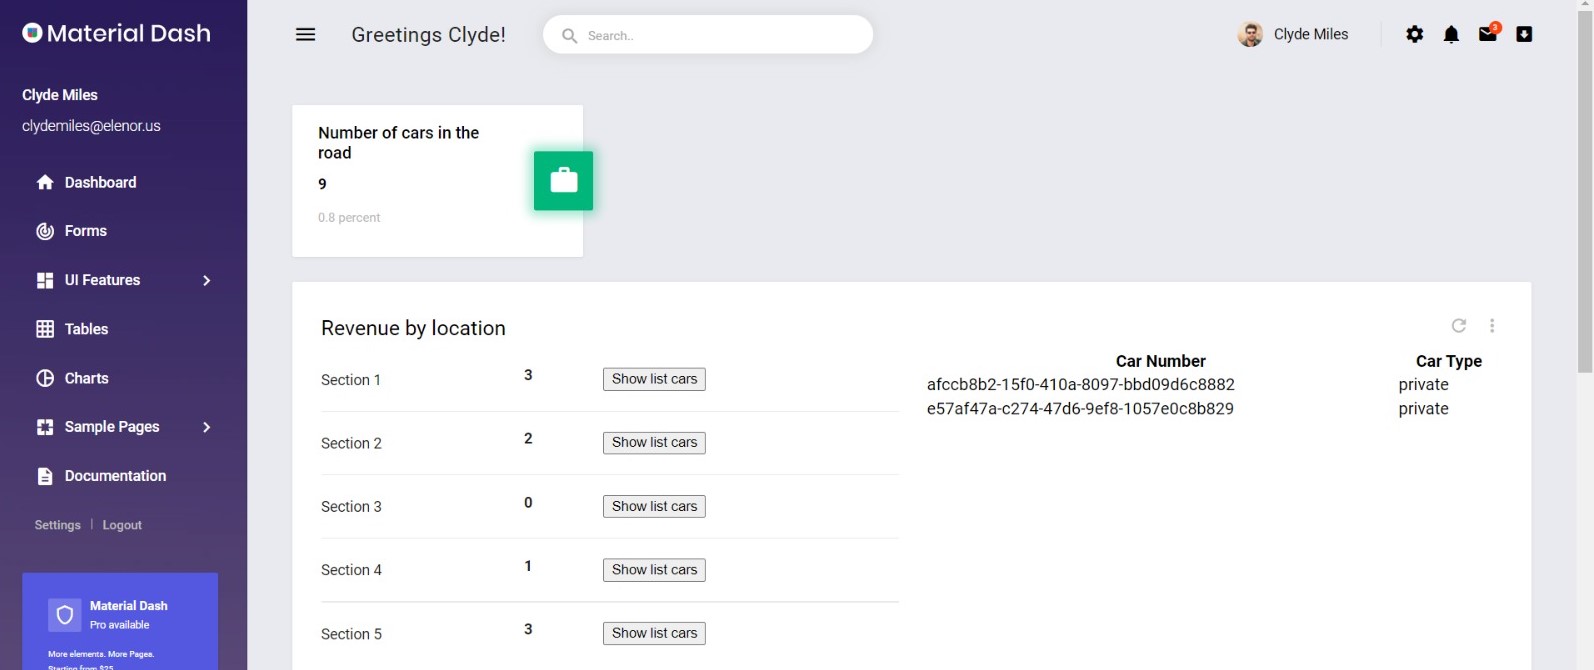This screenshot has width=1594, height=670.
Task: Click the Revenue by location heading
Action: [413, 328]
